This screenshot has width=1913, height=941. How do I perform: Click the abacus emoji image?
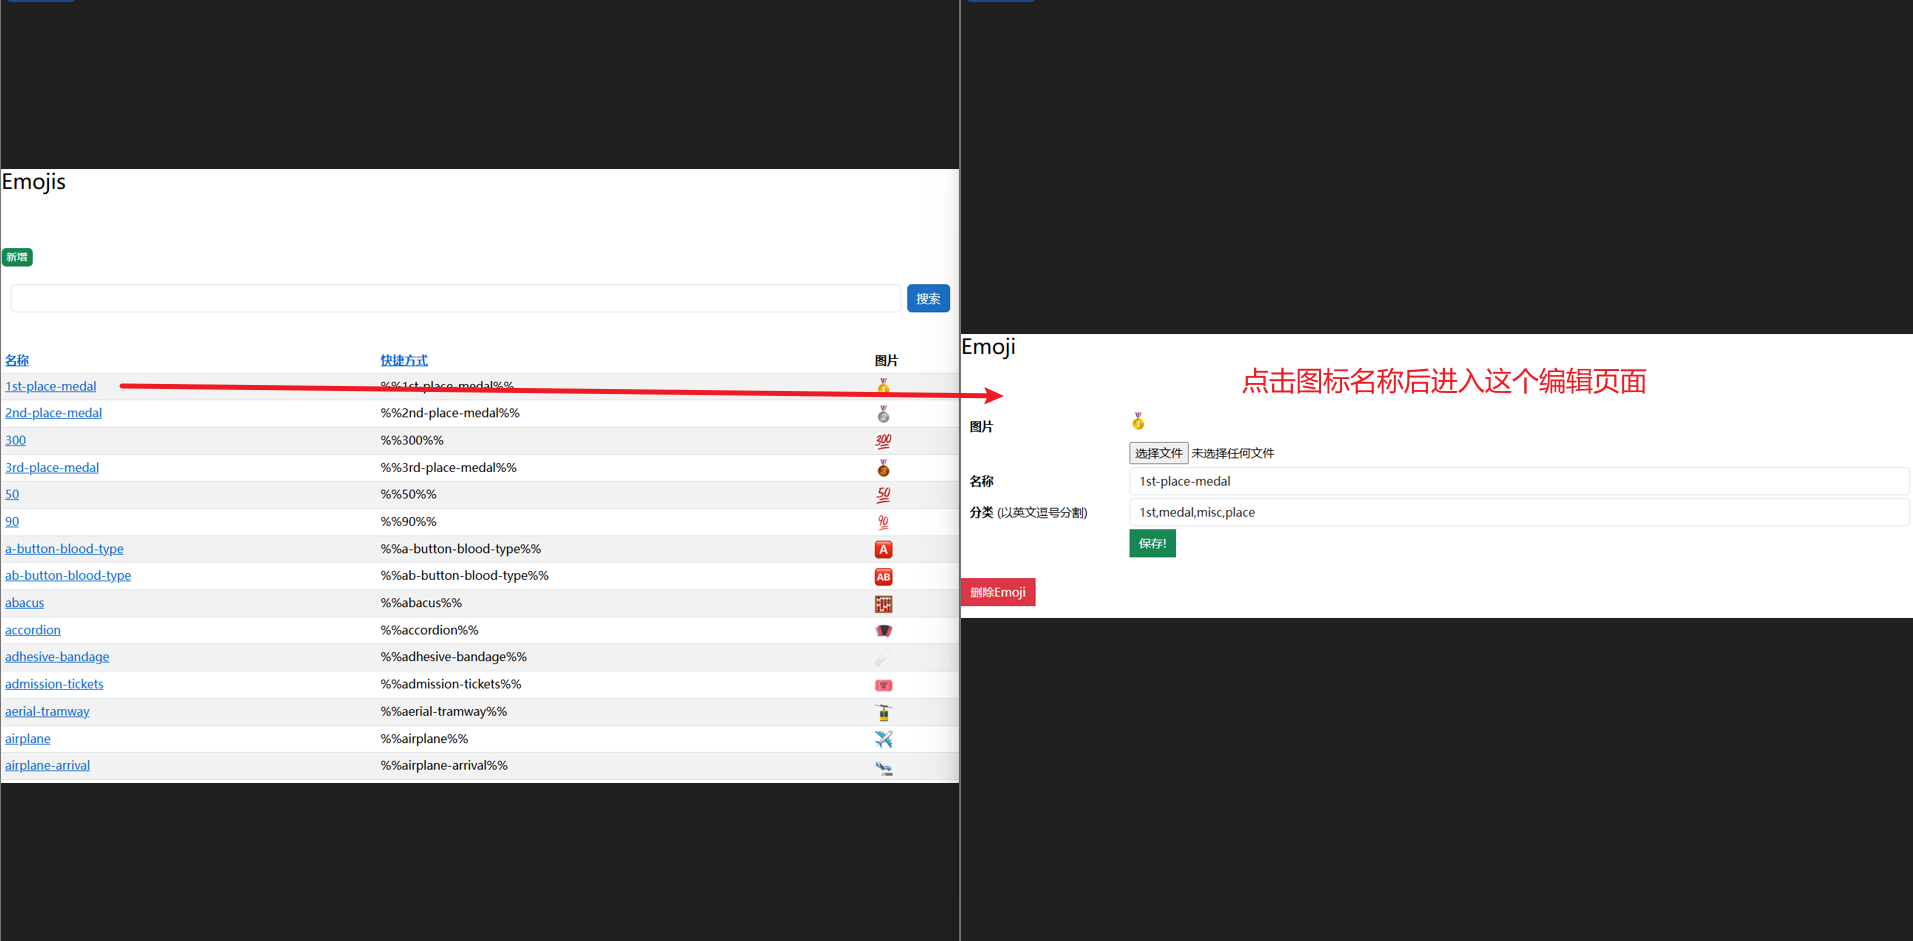tap(883, 604)
